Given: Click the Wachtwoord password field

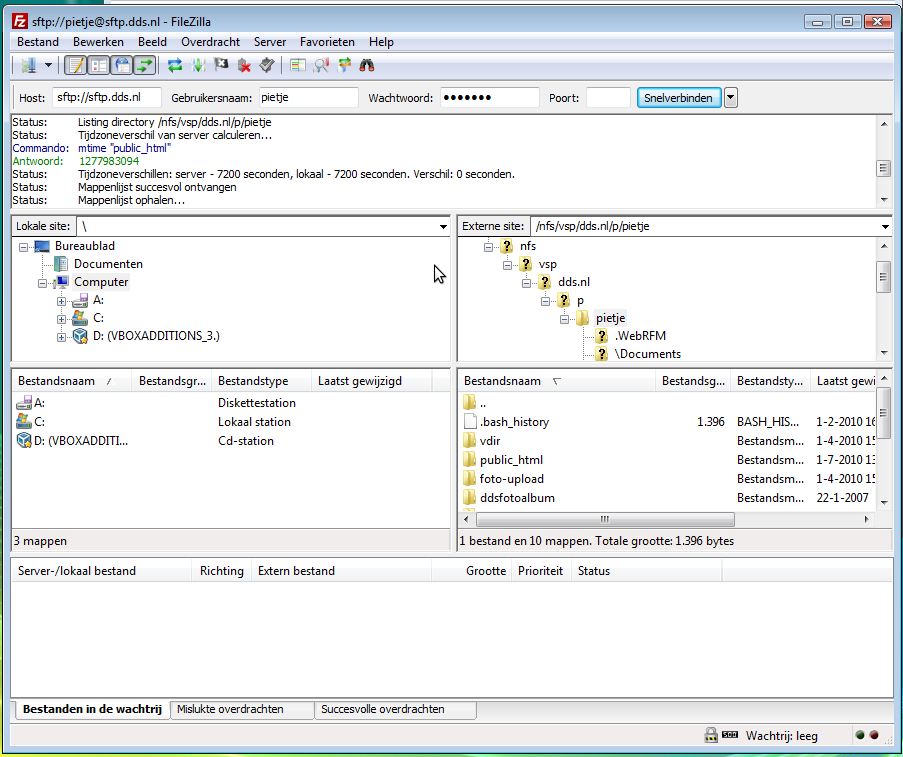Looking at the screenshot, I should (x=490, y=97).
